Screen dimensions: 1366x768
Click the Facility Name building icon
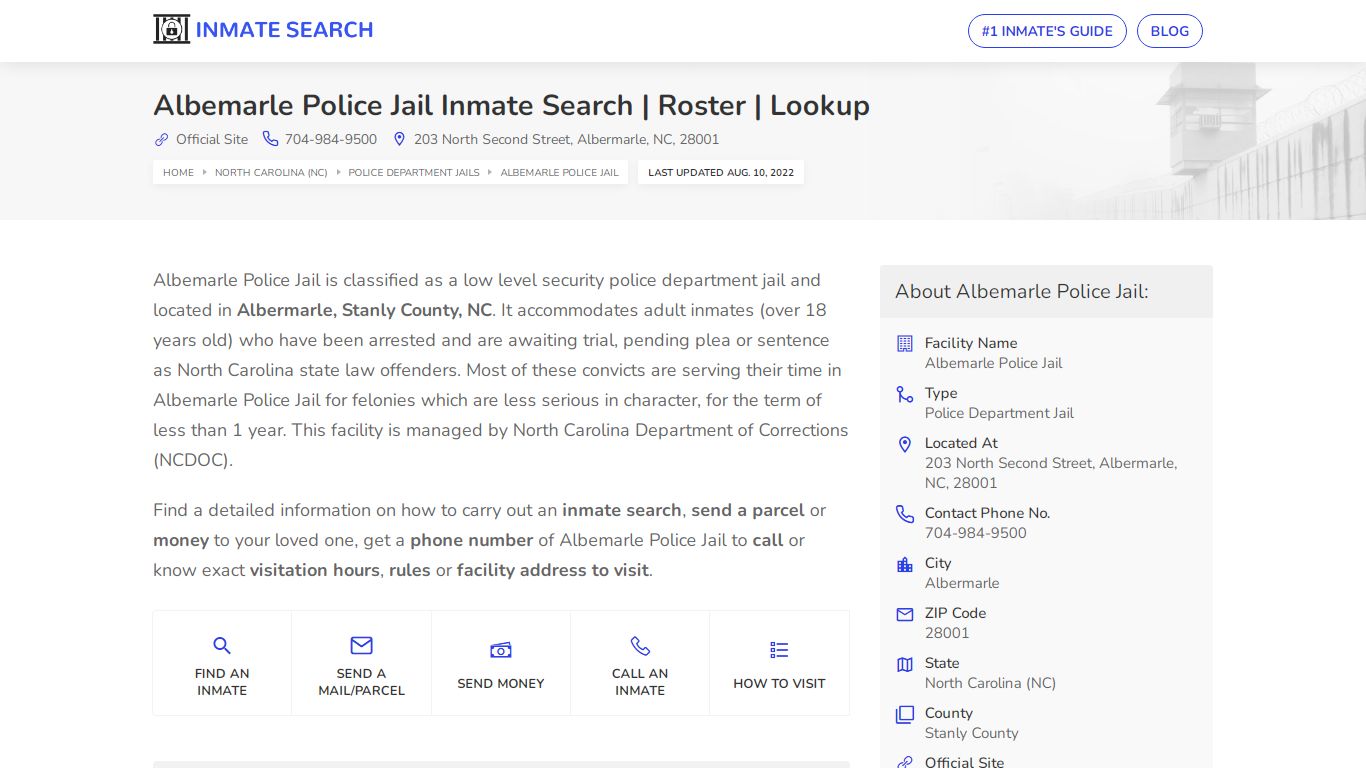point(905,343)
